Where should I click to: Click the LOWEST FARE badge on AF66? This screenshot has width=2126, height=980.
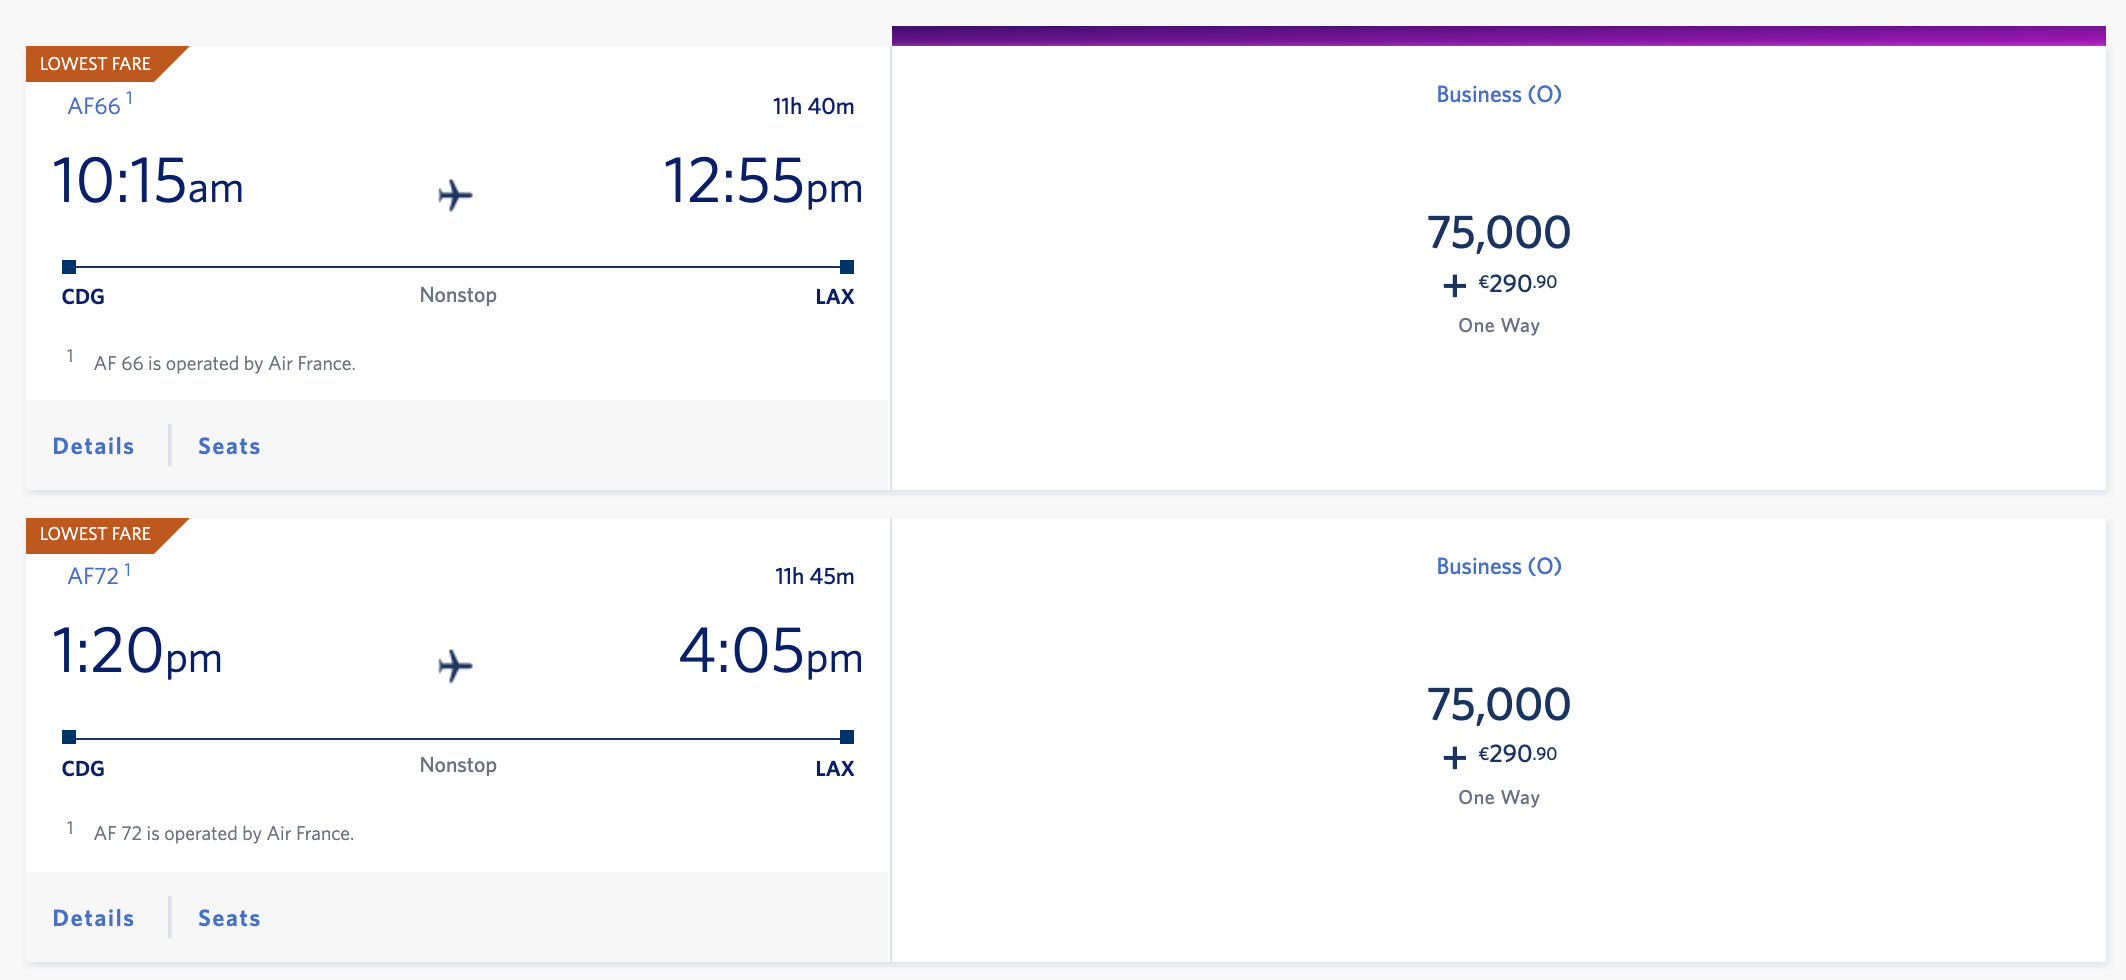(x=96, y=64)
